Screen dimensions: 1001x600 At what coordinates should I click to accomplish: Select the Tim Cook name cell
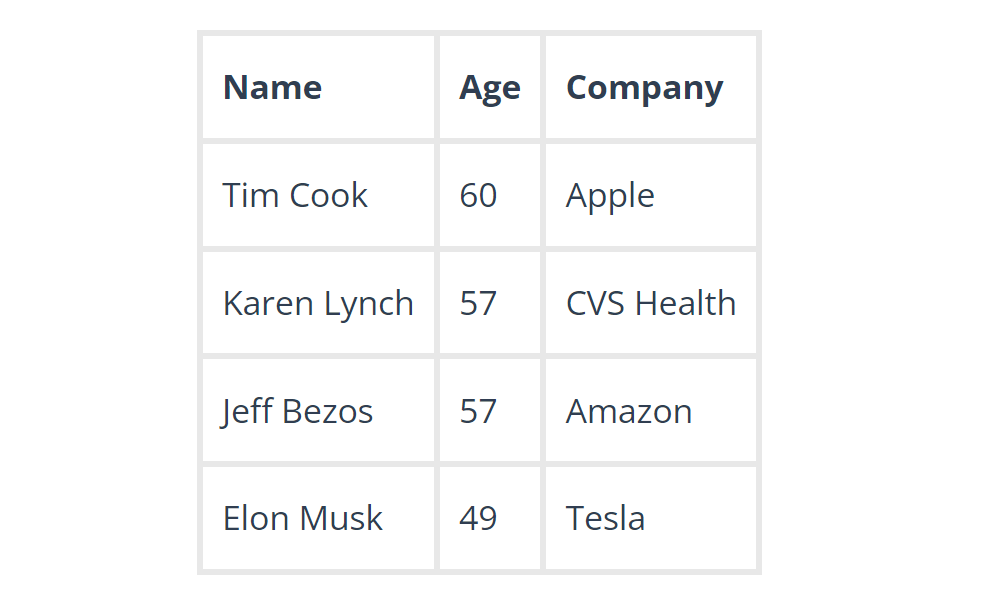(295, 195)
